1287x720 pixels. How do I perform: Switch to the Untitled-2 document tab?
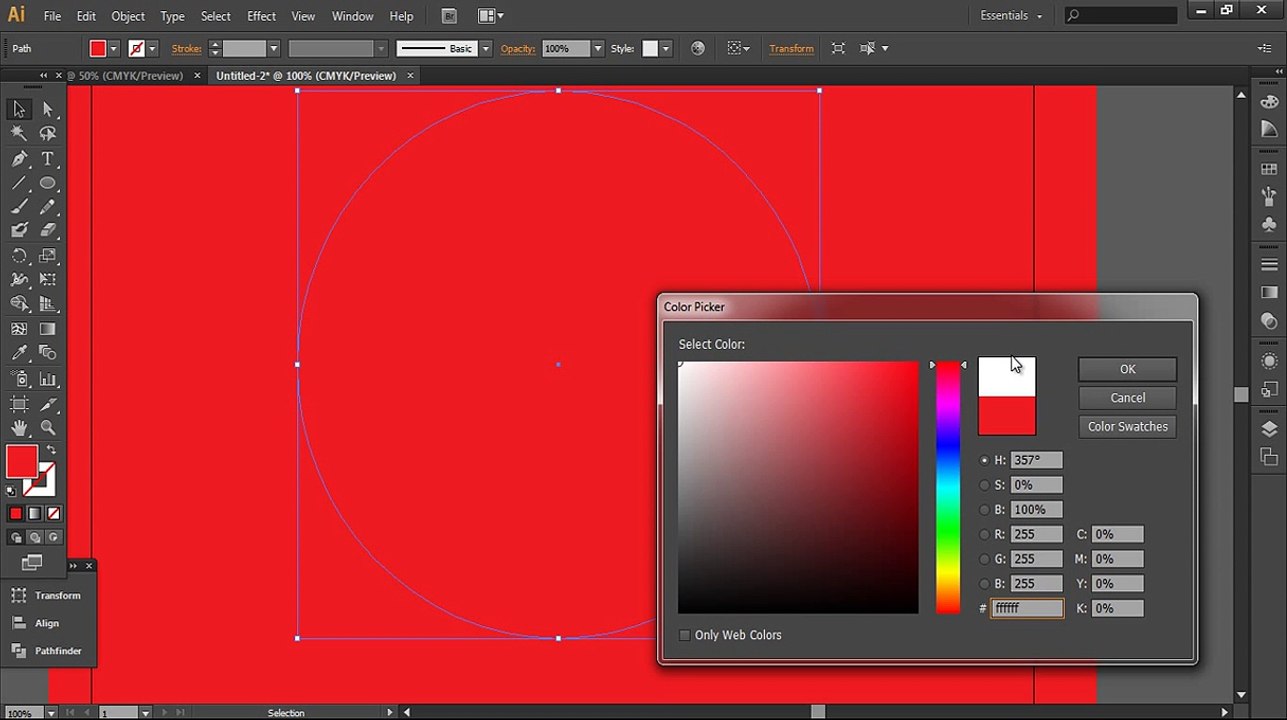tap(306, 76)
